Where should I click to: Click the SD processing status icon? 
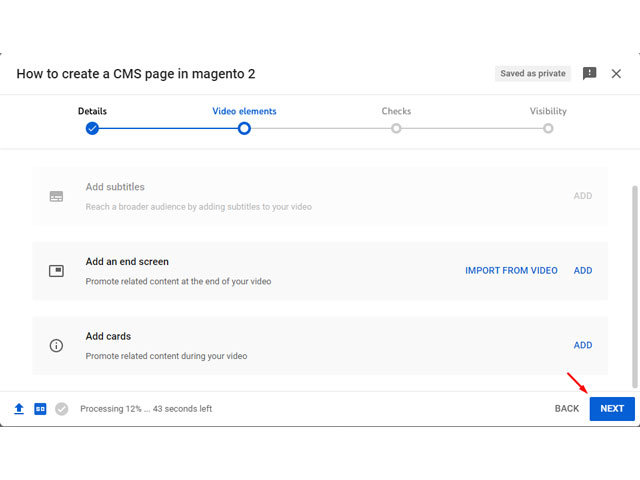click(40, 409)
